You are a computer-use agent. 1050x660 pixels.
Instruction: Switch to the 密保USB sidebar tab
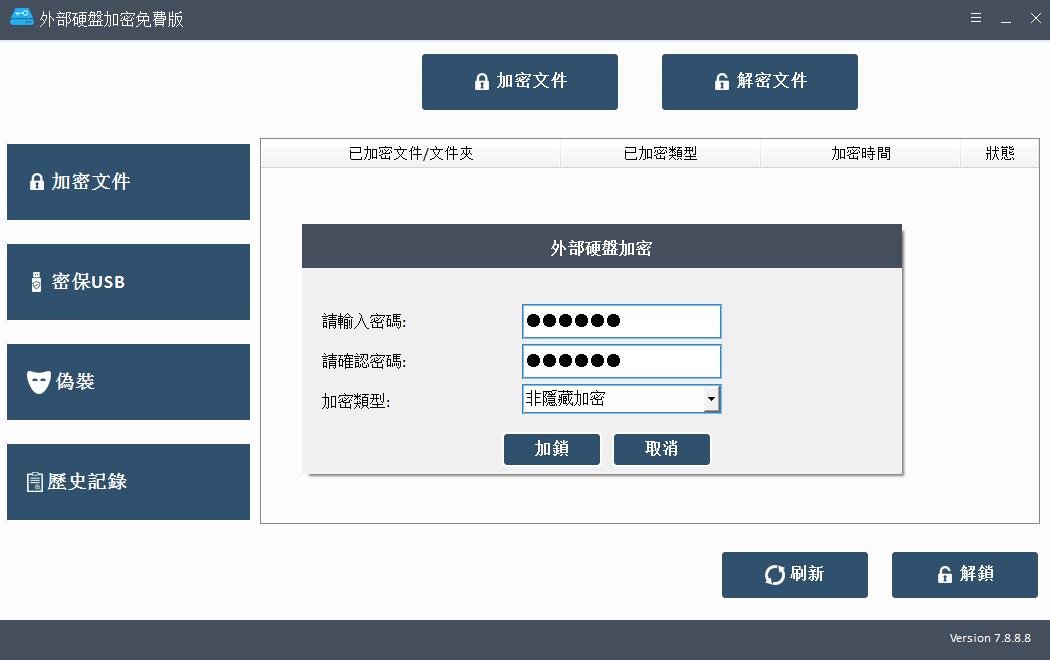129,282
